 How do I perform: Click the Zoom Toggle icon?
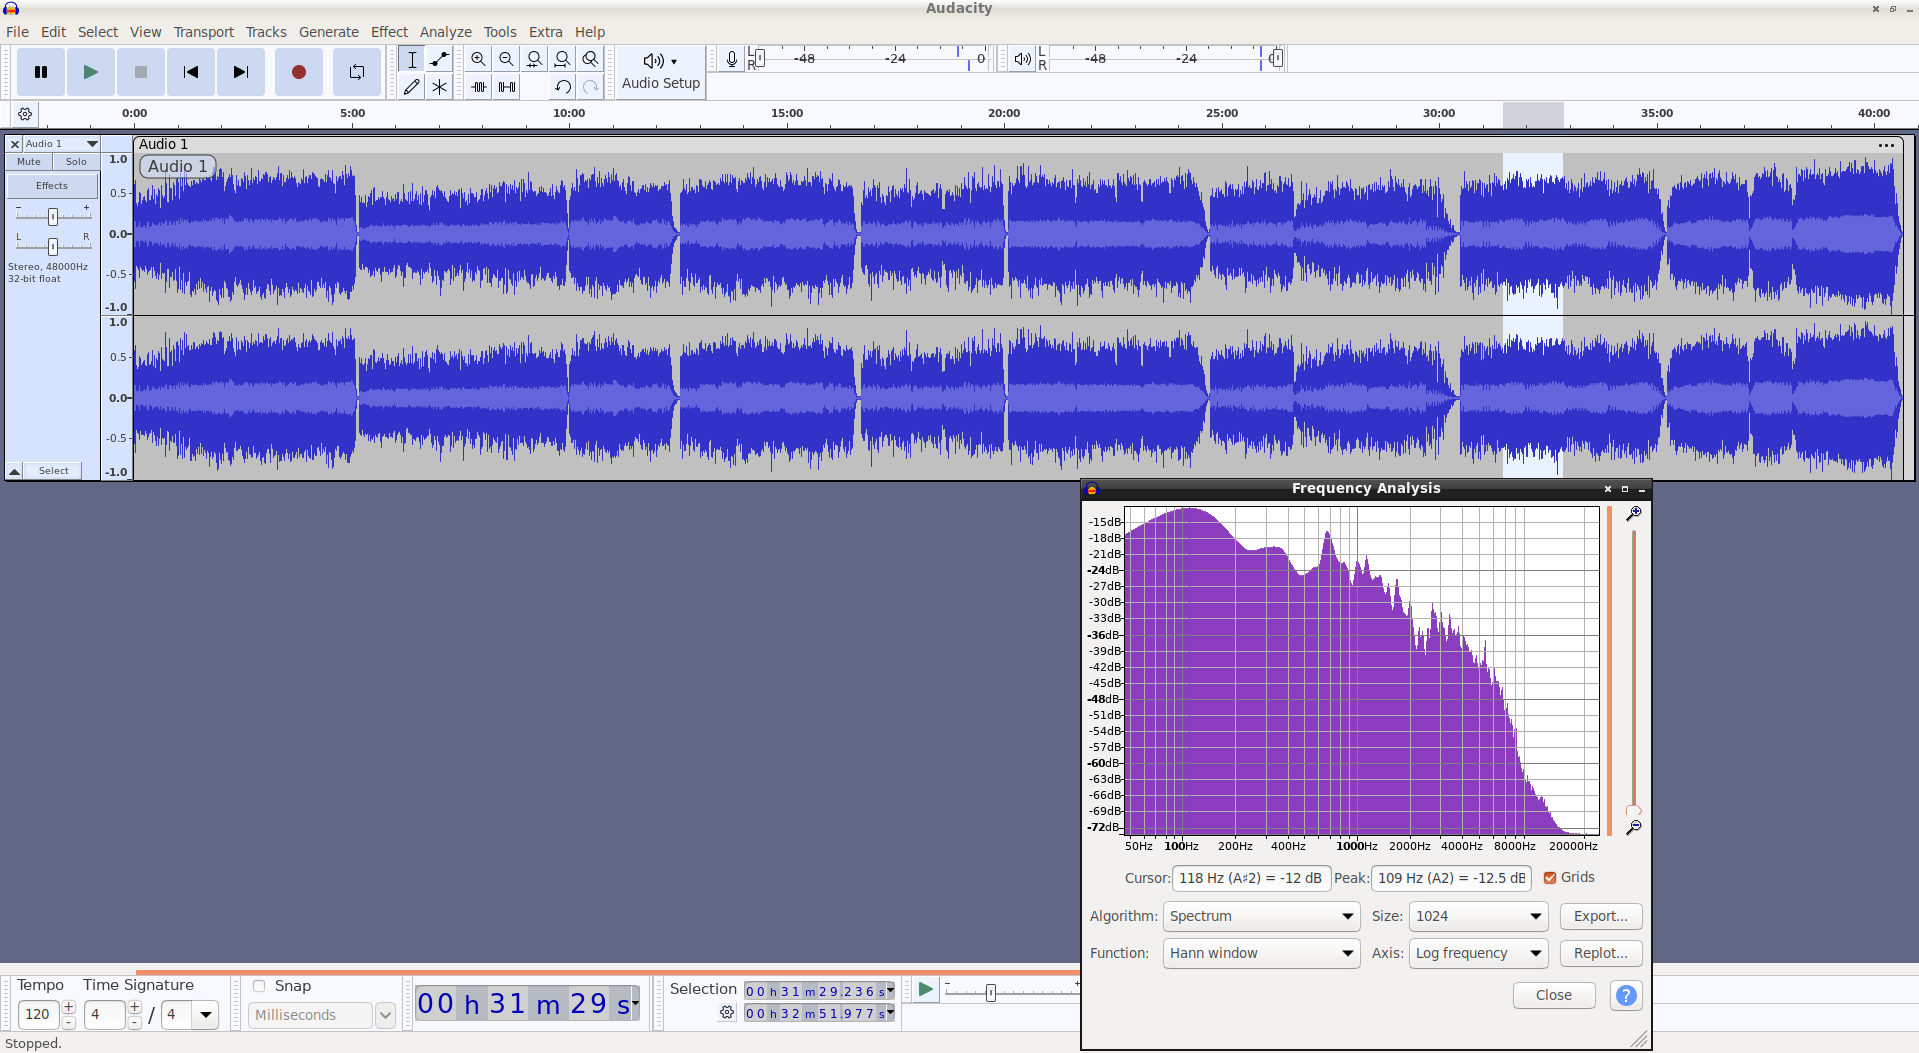(591, 59)
